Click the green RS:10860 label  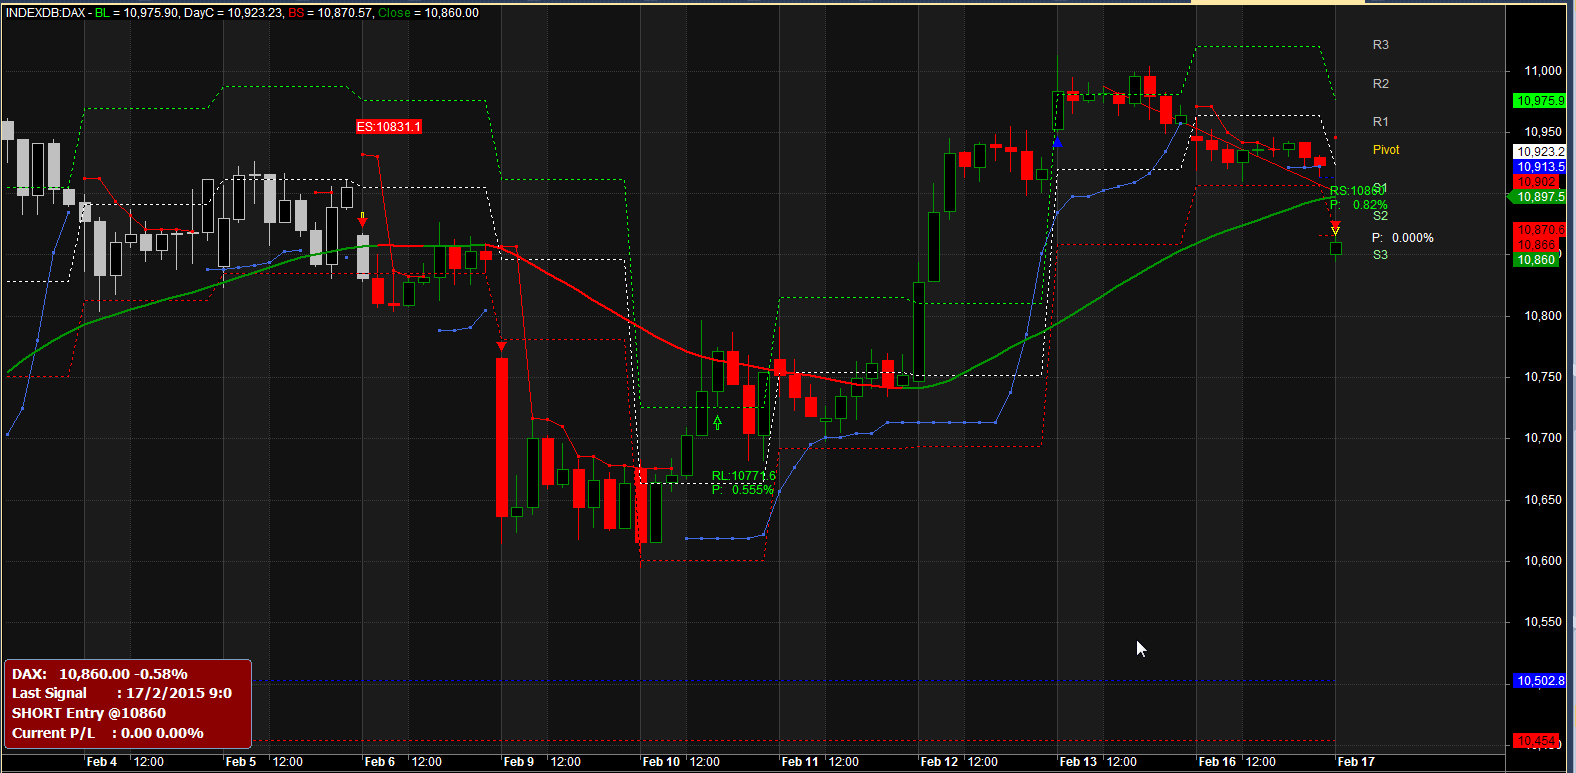1357,191
